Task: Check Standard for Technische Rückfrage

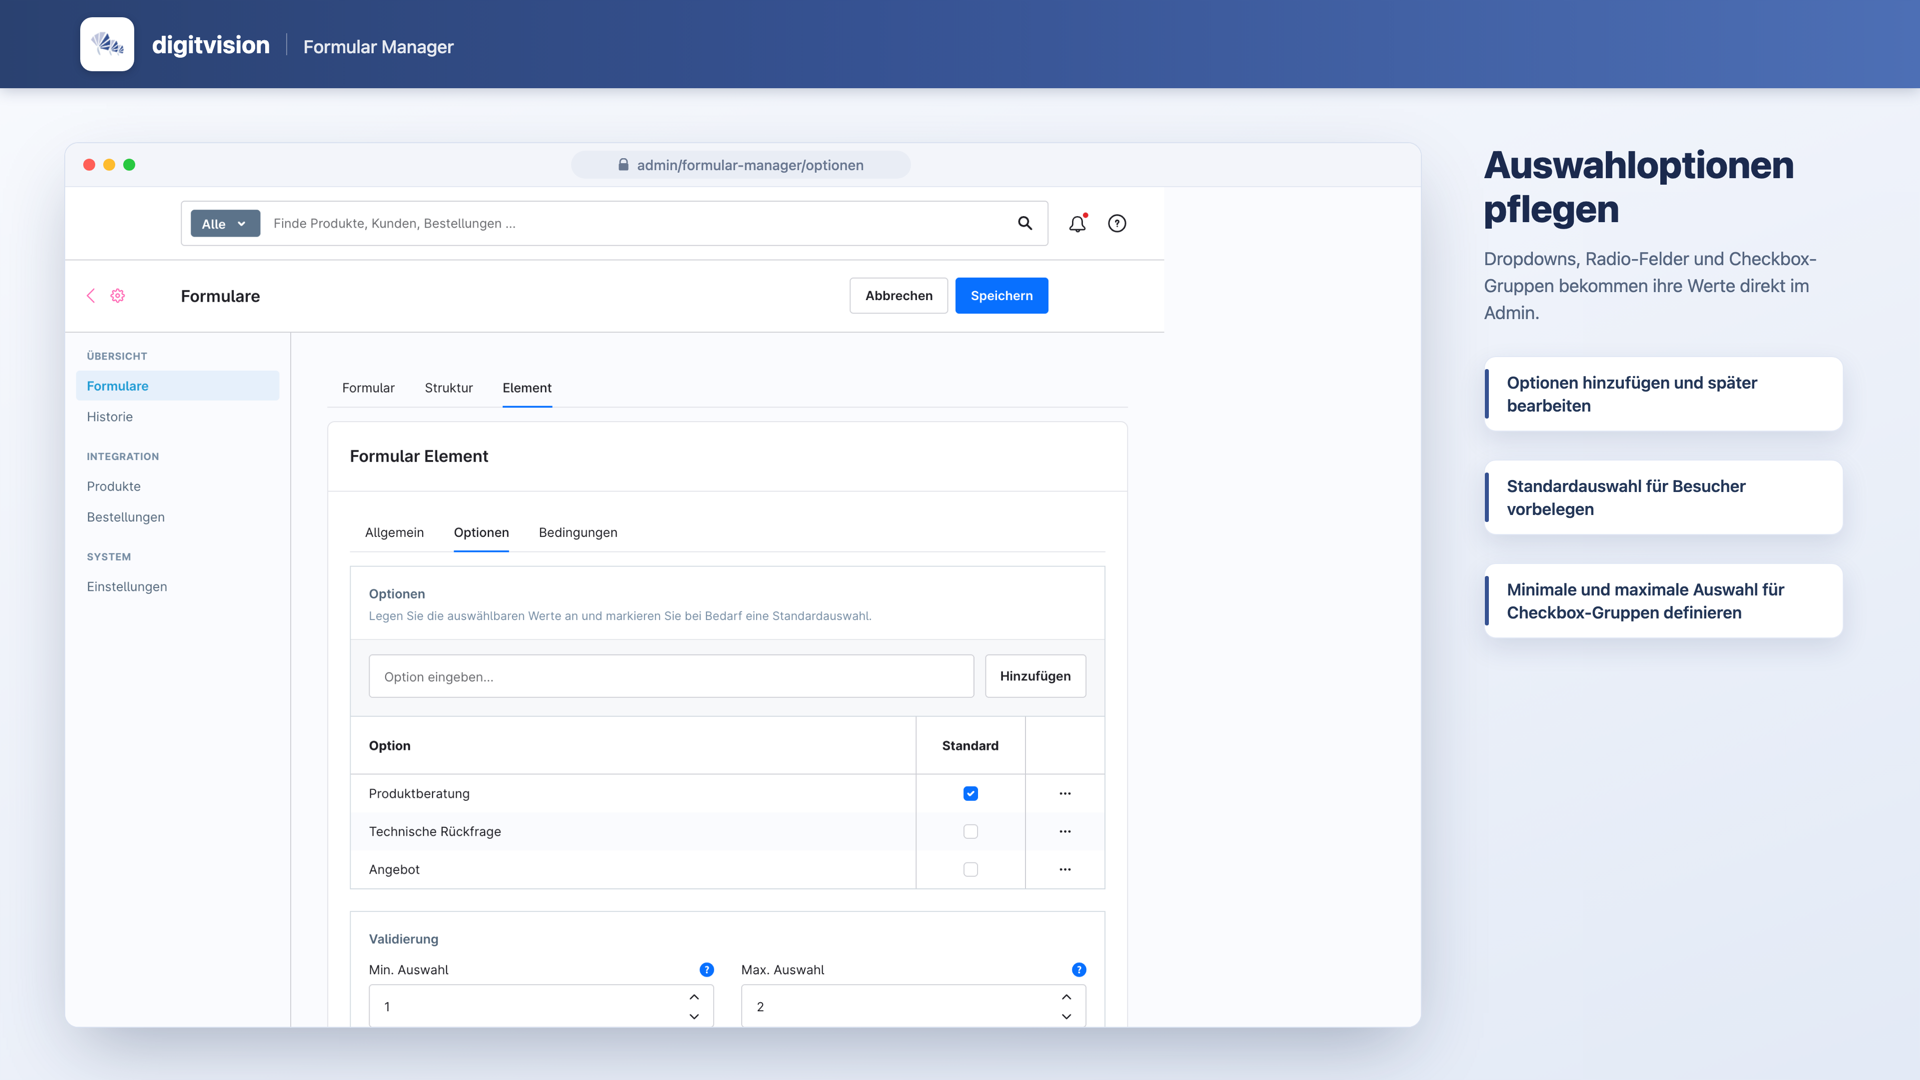Action: [x=970, y=831]
